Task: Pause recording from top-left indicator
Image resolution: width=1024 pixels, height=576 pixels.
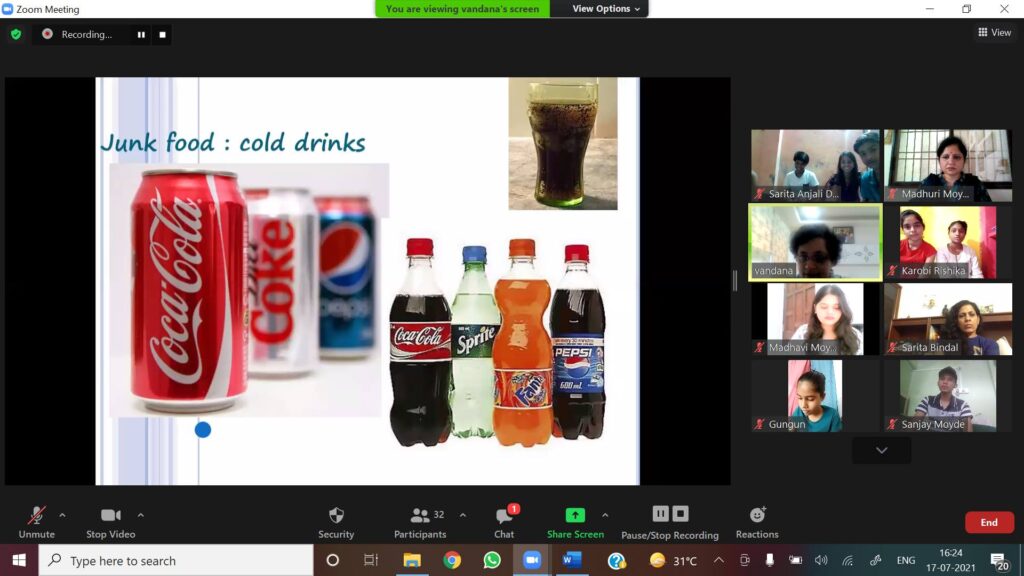Action: tap(141, 35)
